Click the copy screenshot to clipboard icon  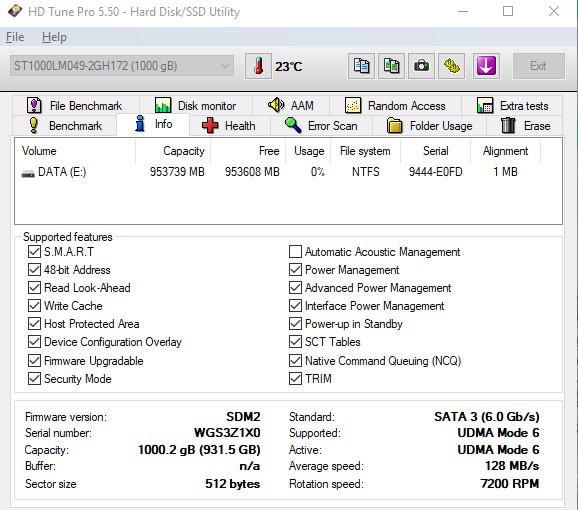(x=391, y=66)
